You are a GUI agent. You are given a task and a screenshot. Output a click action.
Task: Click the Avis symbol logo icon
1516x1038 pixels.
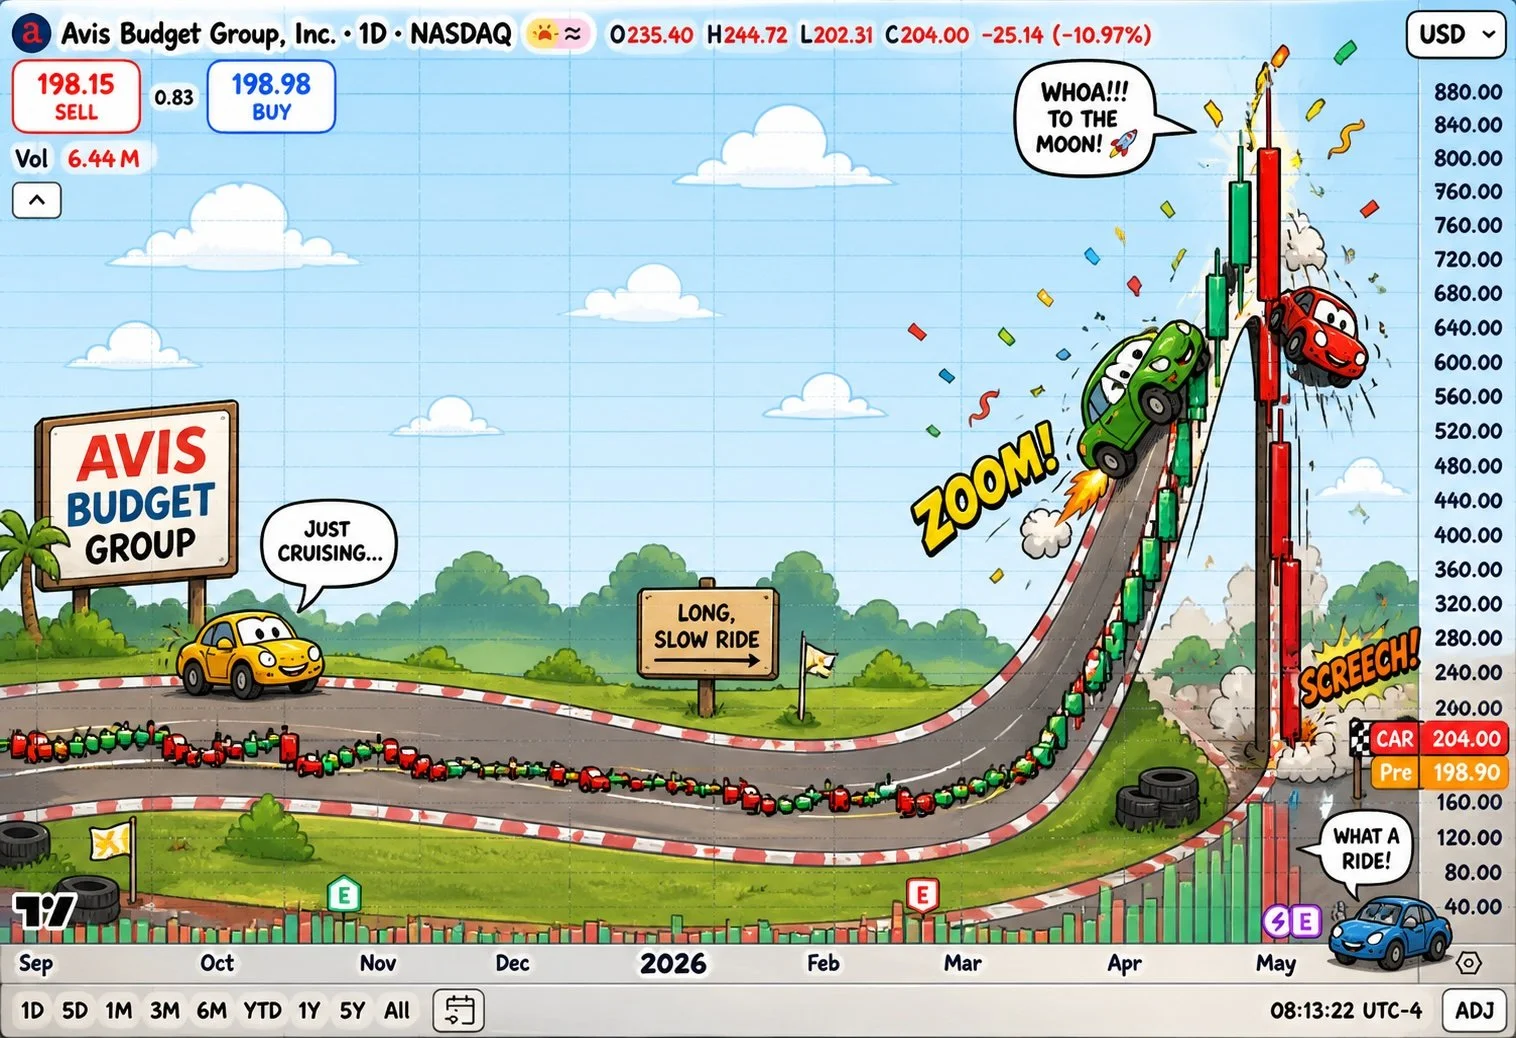(31, 33)
